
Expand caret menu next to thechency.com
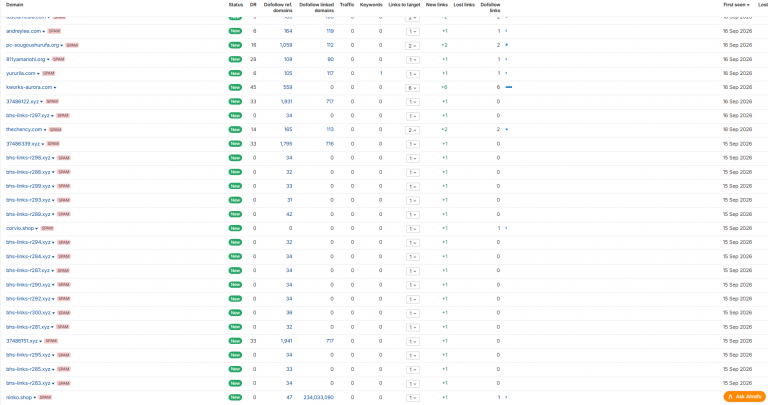[x=45, y=130]
